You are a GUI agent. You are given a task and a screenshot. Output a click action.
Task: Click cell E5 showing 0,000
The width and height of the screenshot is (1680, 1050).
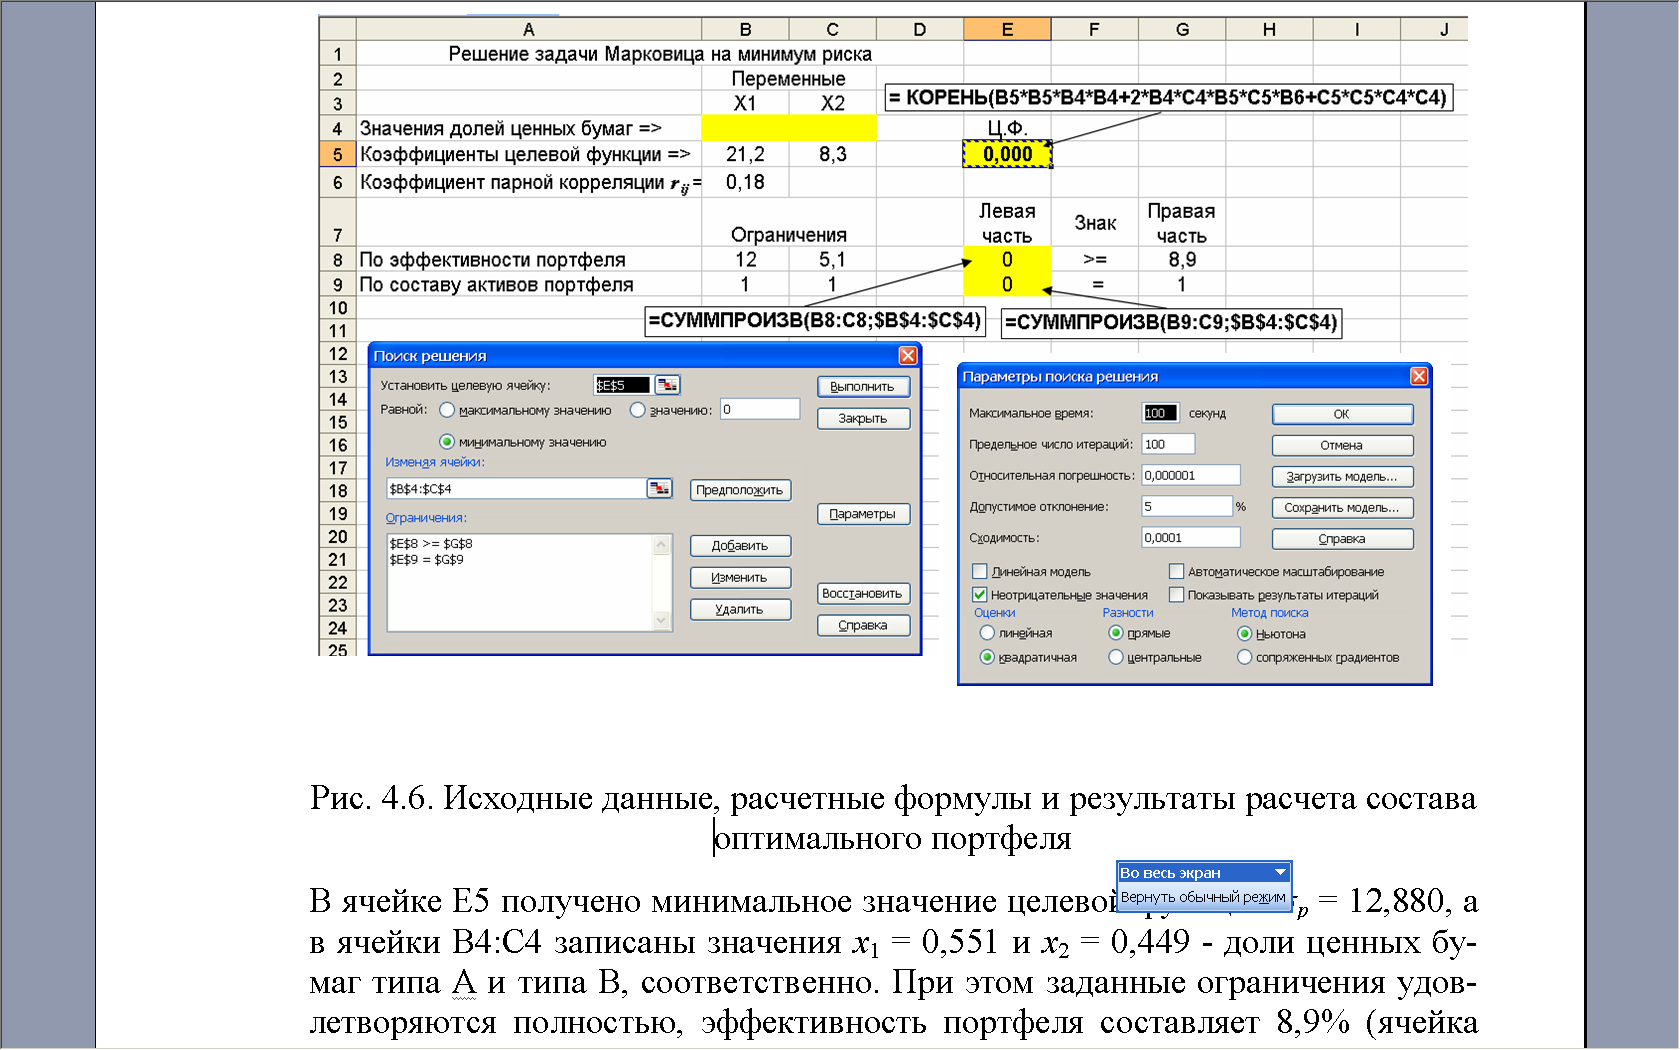pyautogui.click(x=1007, y=154)
